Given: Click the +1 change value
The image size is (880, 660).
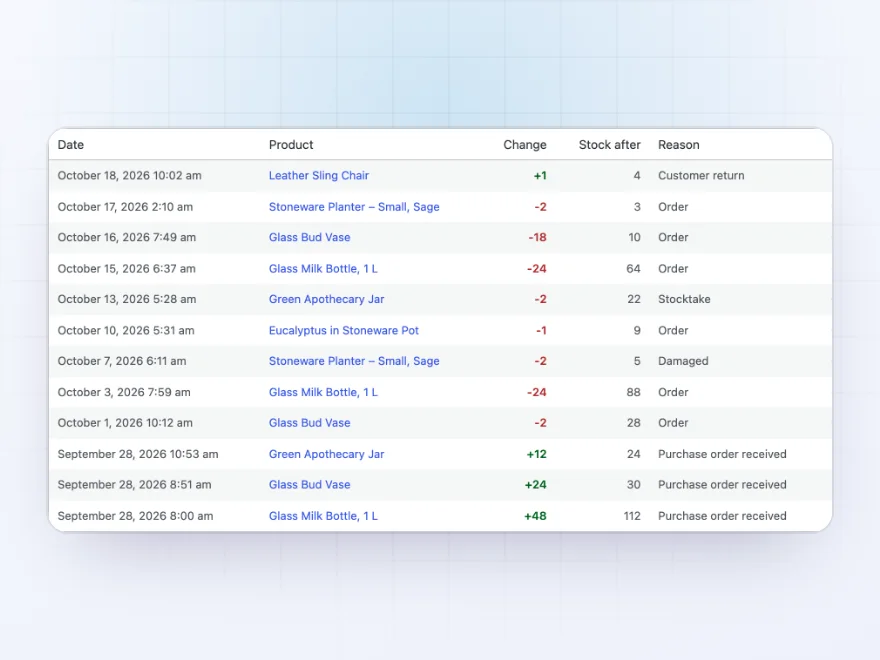Looking at the screenshot, I should (540, 176).
